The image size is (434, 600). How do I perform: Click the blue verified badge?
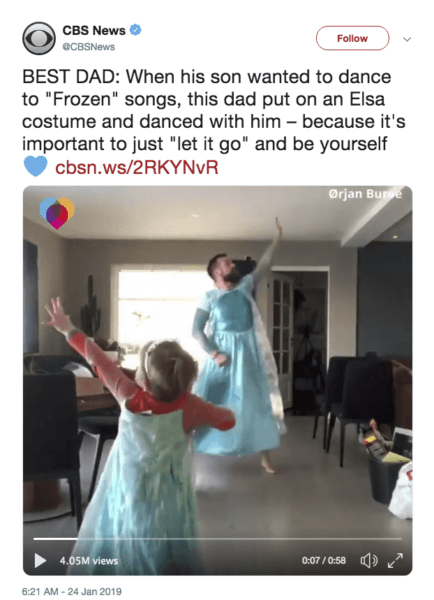point(135,29)
